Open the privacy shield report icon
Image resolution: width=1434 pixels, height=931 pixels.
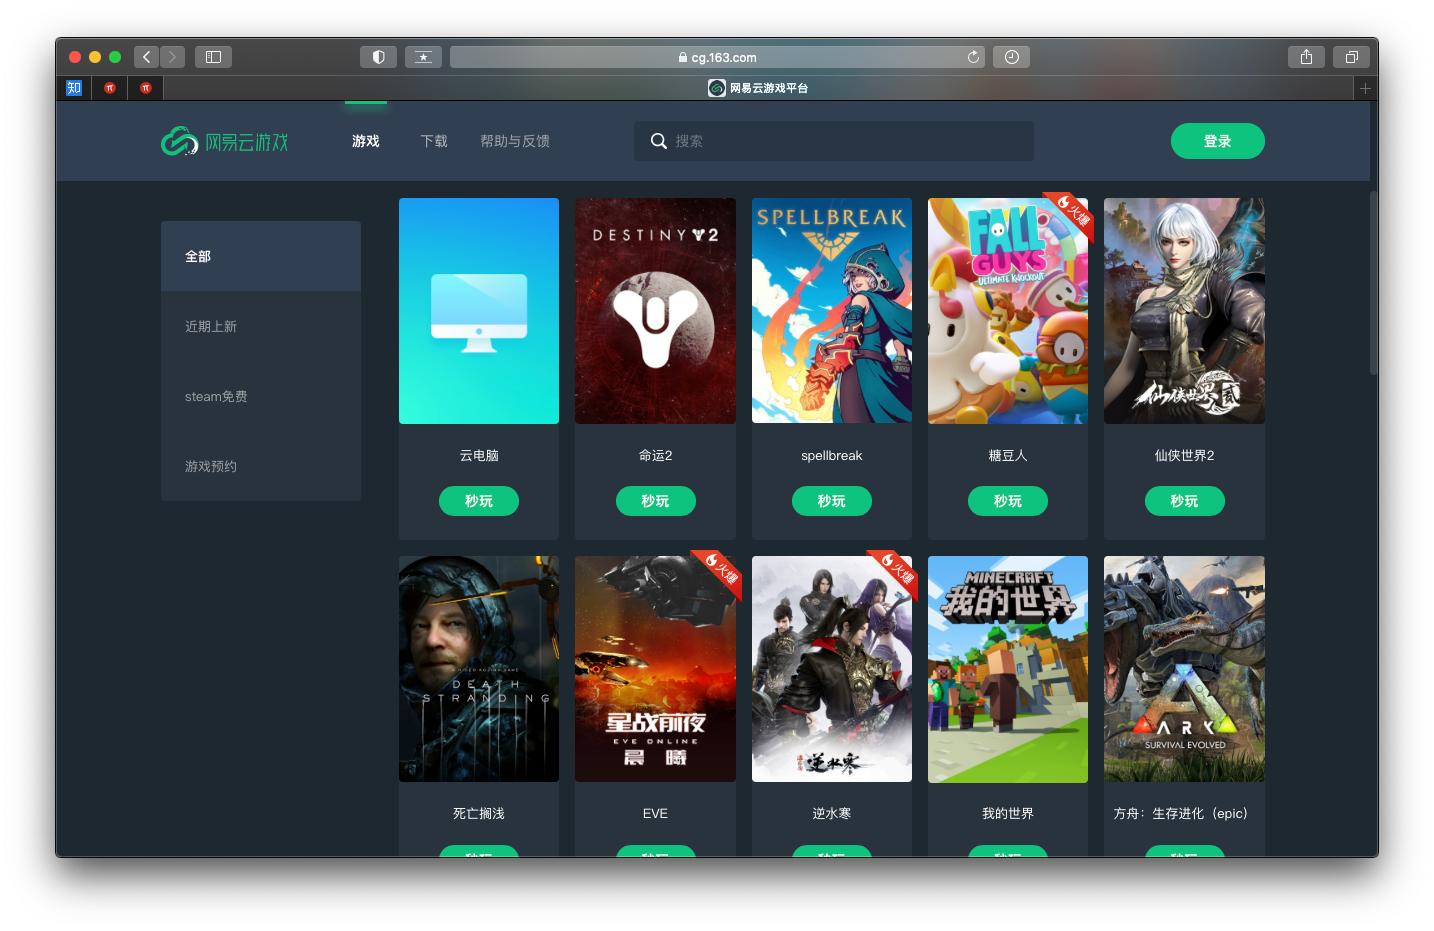pos(378,57)
